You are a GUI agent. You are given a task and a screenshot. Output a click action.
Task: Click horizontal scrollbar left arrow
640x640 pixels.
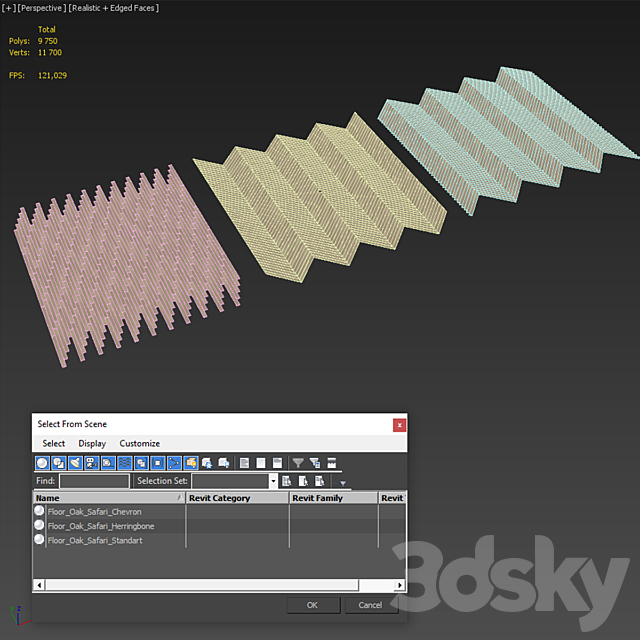click(39, 585)
